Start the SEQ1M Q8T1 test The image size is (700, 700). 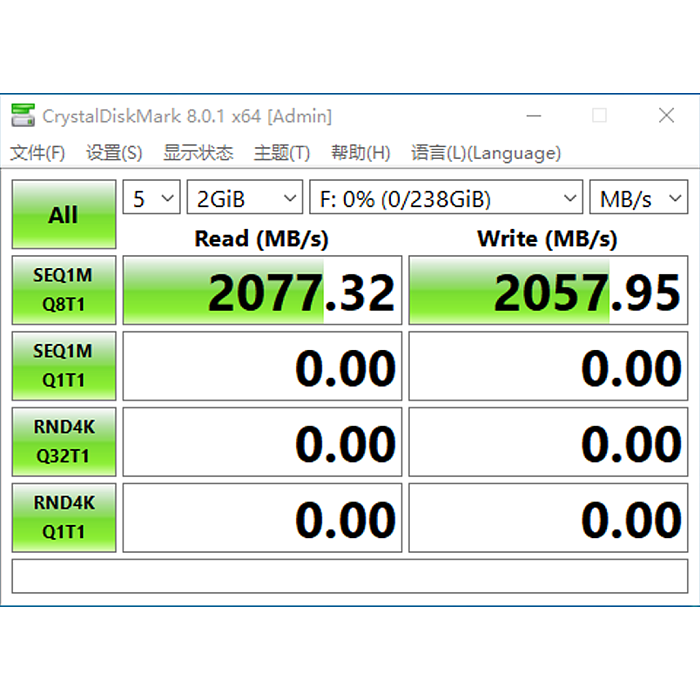pyautogui.click(x=64, y=290)
